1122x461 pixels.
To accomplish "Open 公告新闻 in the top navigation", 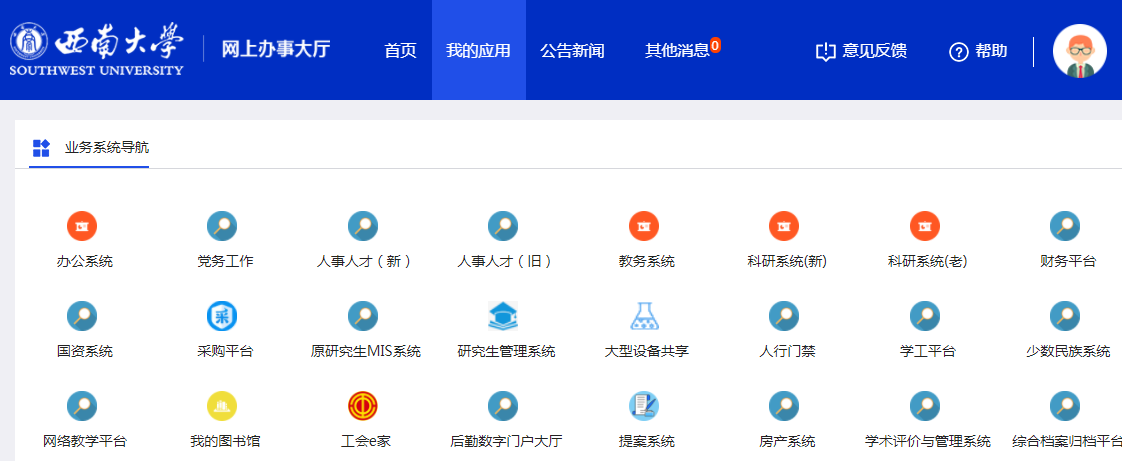I will point(572,51).
